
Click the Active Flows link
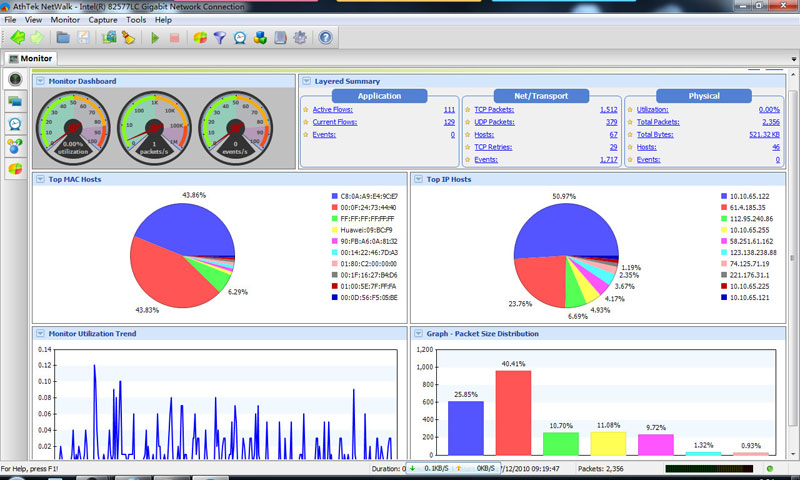[x=333, y=109]
